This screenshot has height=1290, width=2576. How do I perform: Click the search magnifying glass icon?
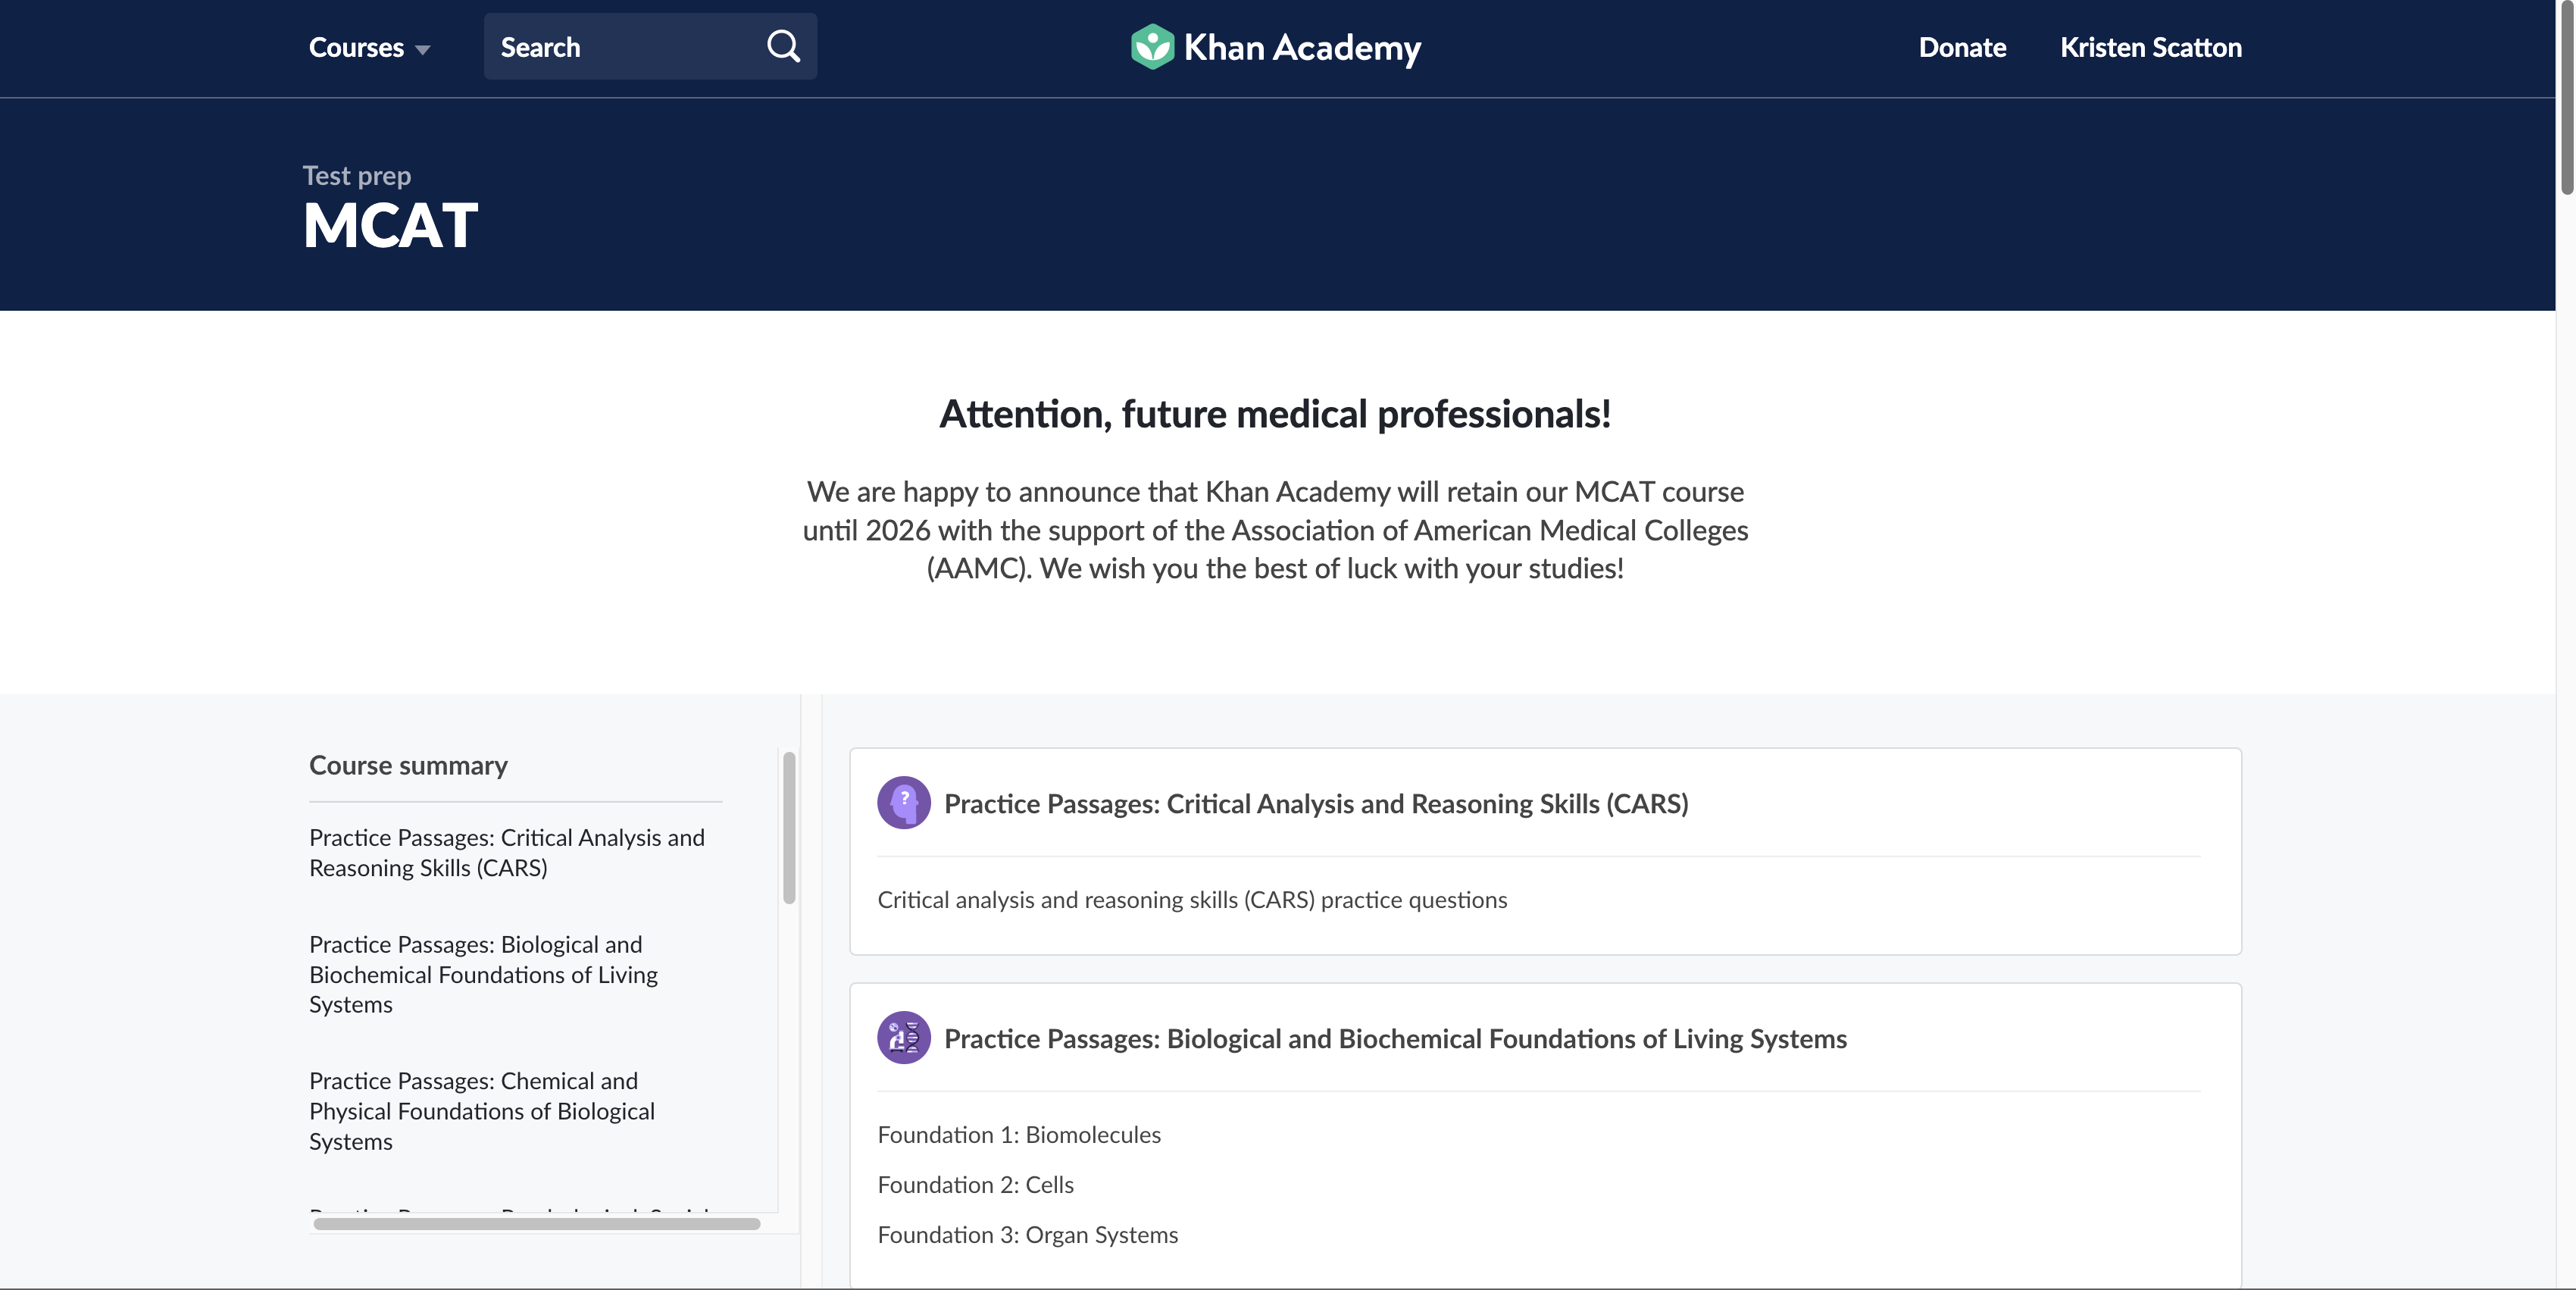pos(783,46)
